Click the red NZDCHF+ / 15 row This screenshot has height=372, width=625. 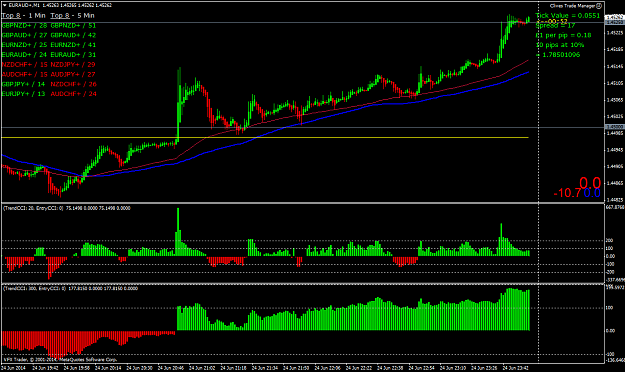tap(24, 65)
